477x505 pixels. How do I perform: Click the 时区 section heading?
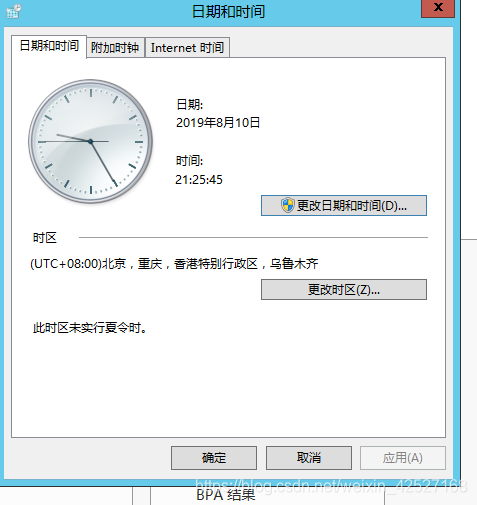[x=45, y=238]
